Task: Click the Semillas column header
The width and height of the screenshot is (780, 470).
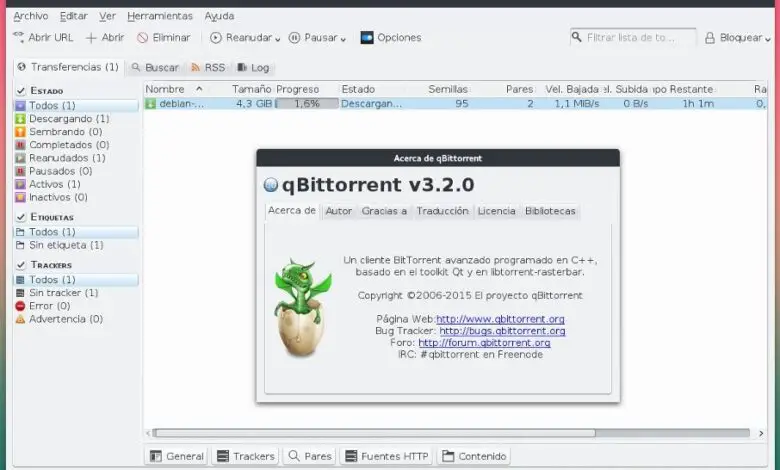Action: point(448,89)
